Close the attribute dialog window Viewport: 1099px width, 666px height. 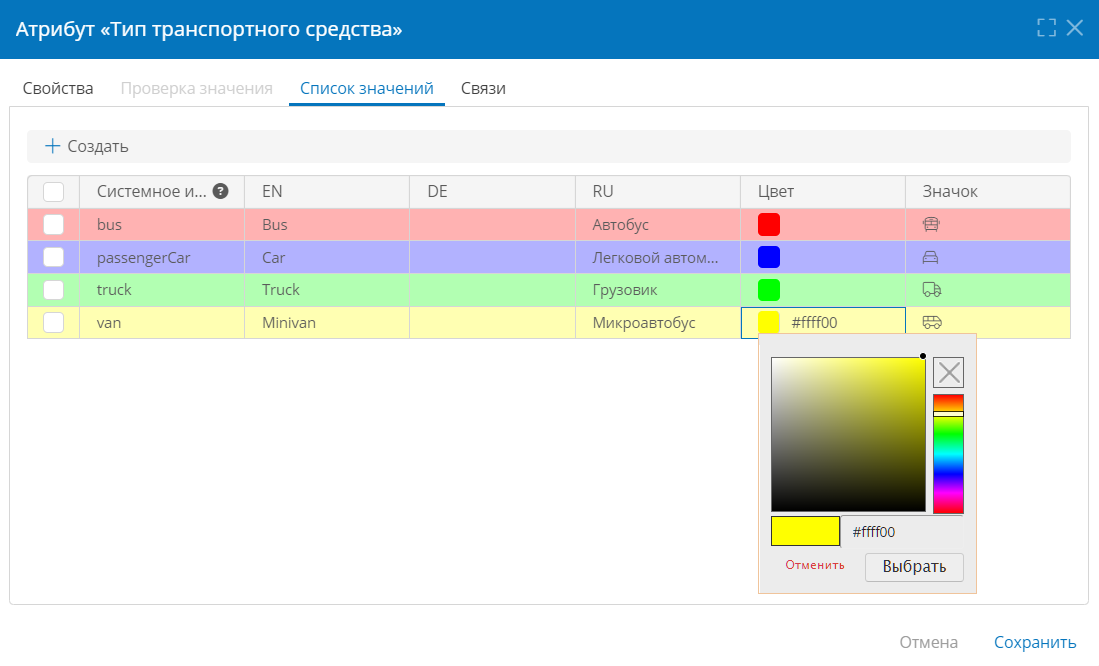(x=1074, y=28)
